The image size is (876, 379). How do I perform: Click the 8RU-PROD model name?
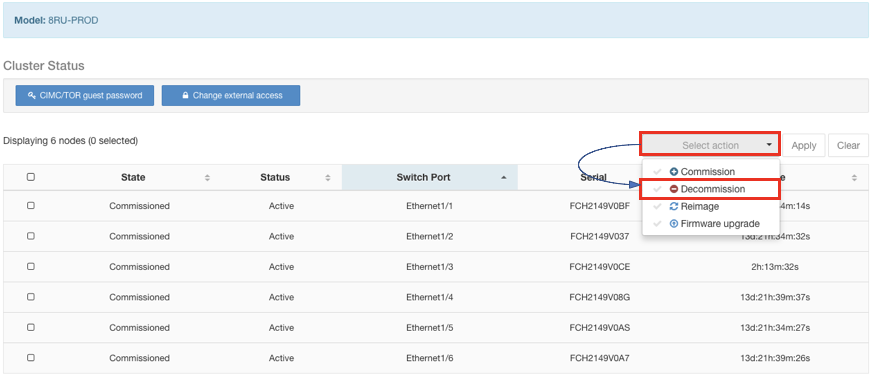[x=74, y=20]
